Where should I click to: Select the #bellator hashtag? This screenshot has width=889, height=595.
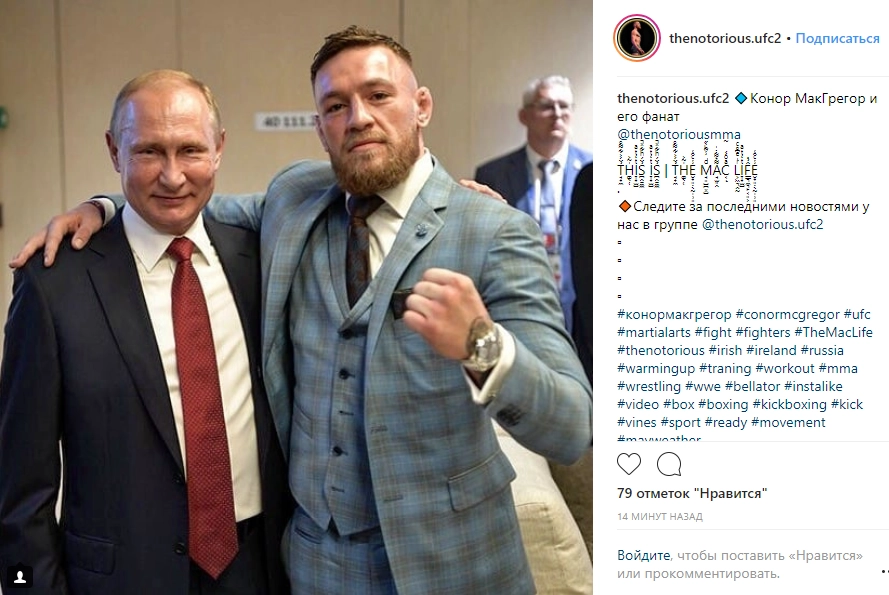(752, 387)
